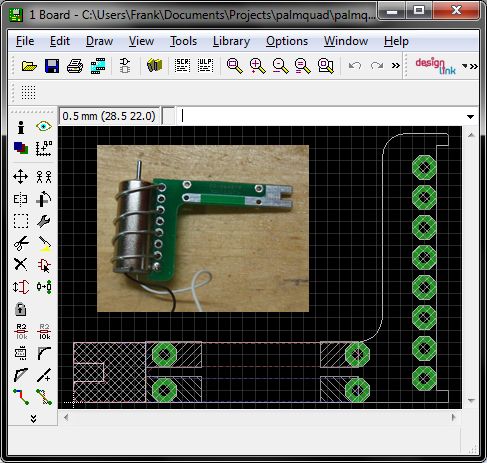
Task: Expand more tools at the left toolbar bottom
Action: tap(33, 418)
